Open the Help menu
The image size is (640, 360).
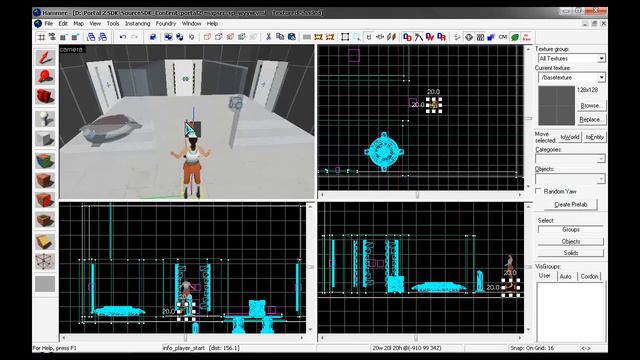tap(212, 24)
